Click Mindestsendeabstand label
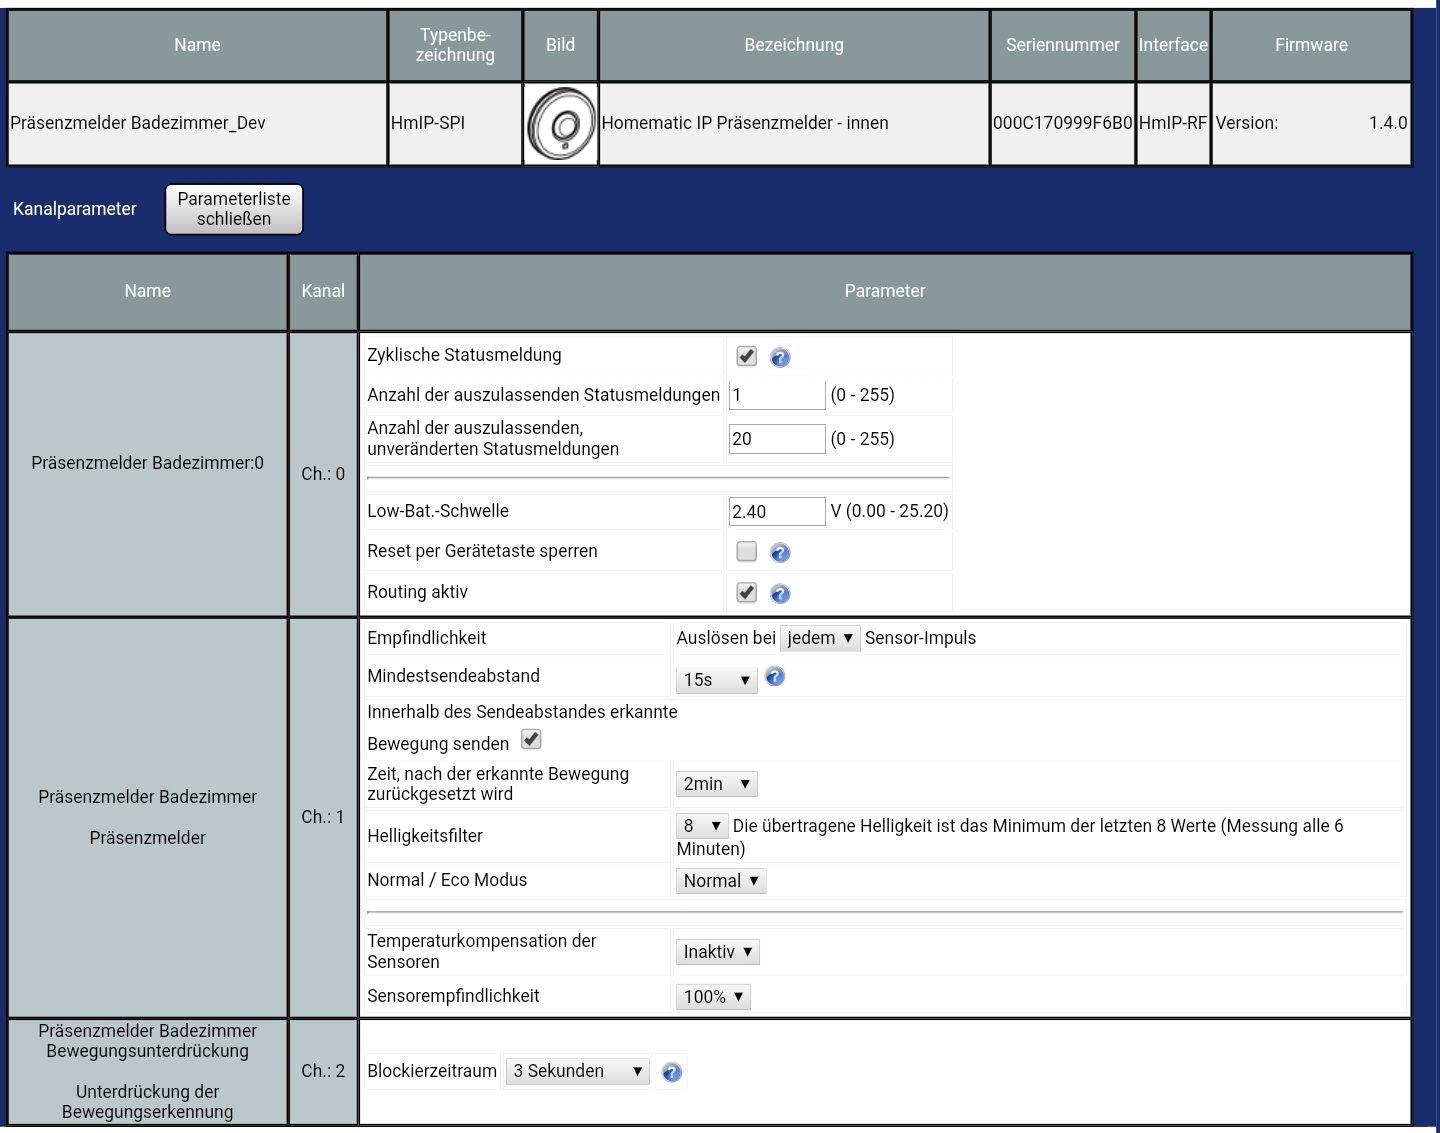This screenshot has width=1440, height=1133. 453,676
